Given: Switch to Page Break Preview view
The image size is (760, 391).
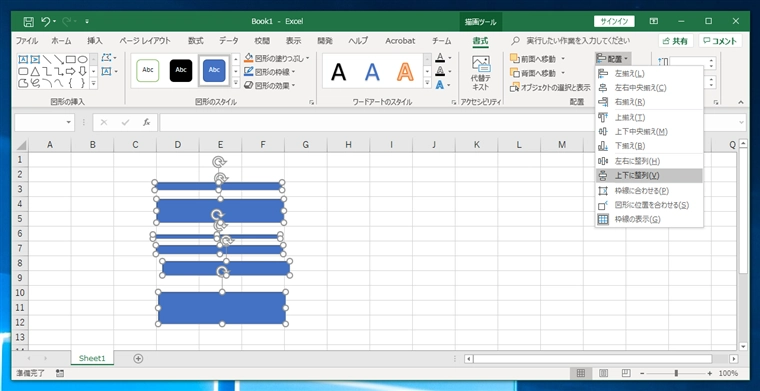Looking at the screenshot, I should tap(626, 373).
